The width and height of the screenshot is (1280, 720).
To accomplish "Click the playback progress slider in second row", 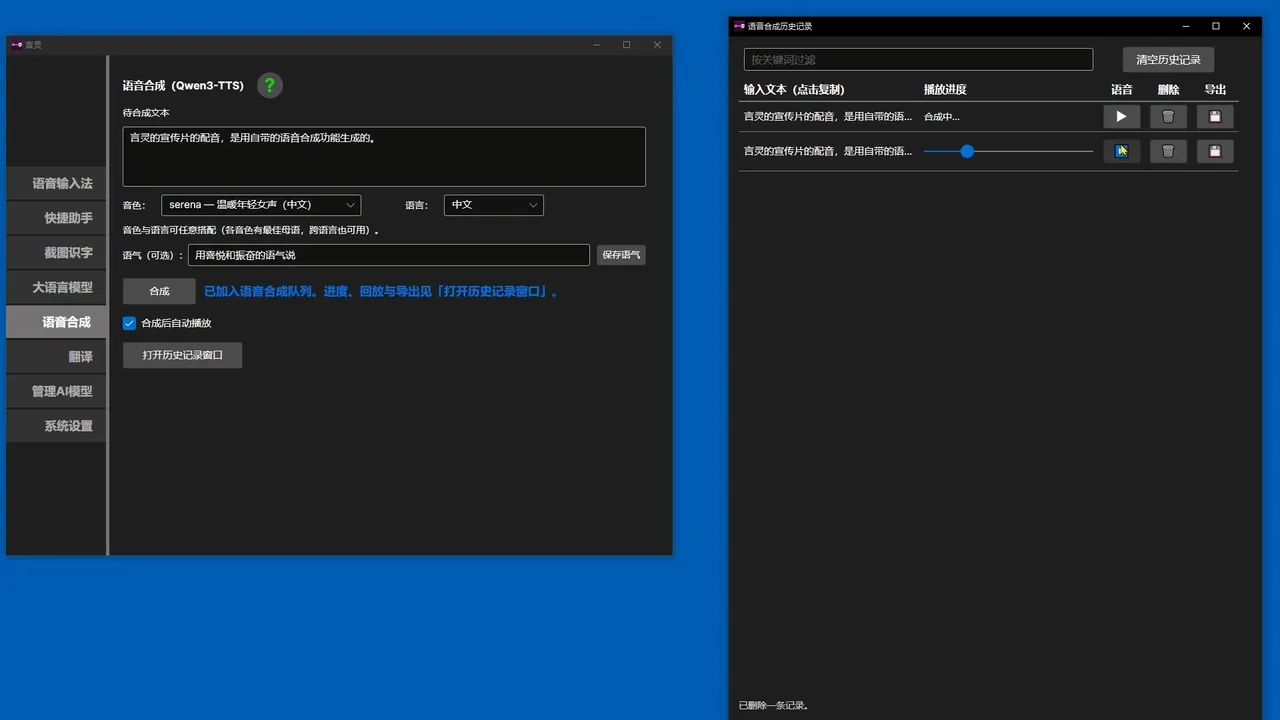I will [x=1008, y=151].
